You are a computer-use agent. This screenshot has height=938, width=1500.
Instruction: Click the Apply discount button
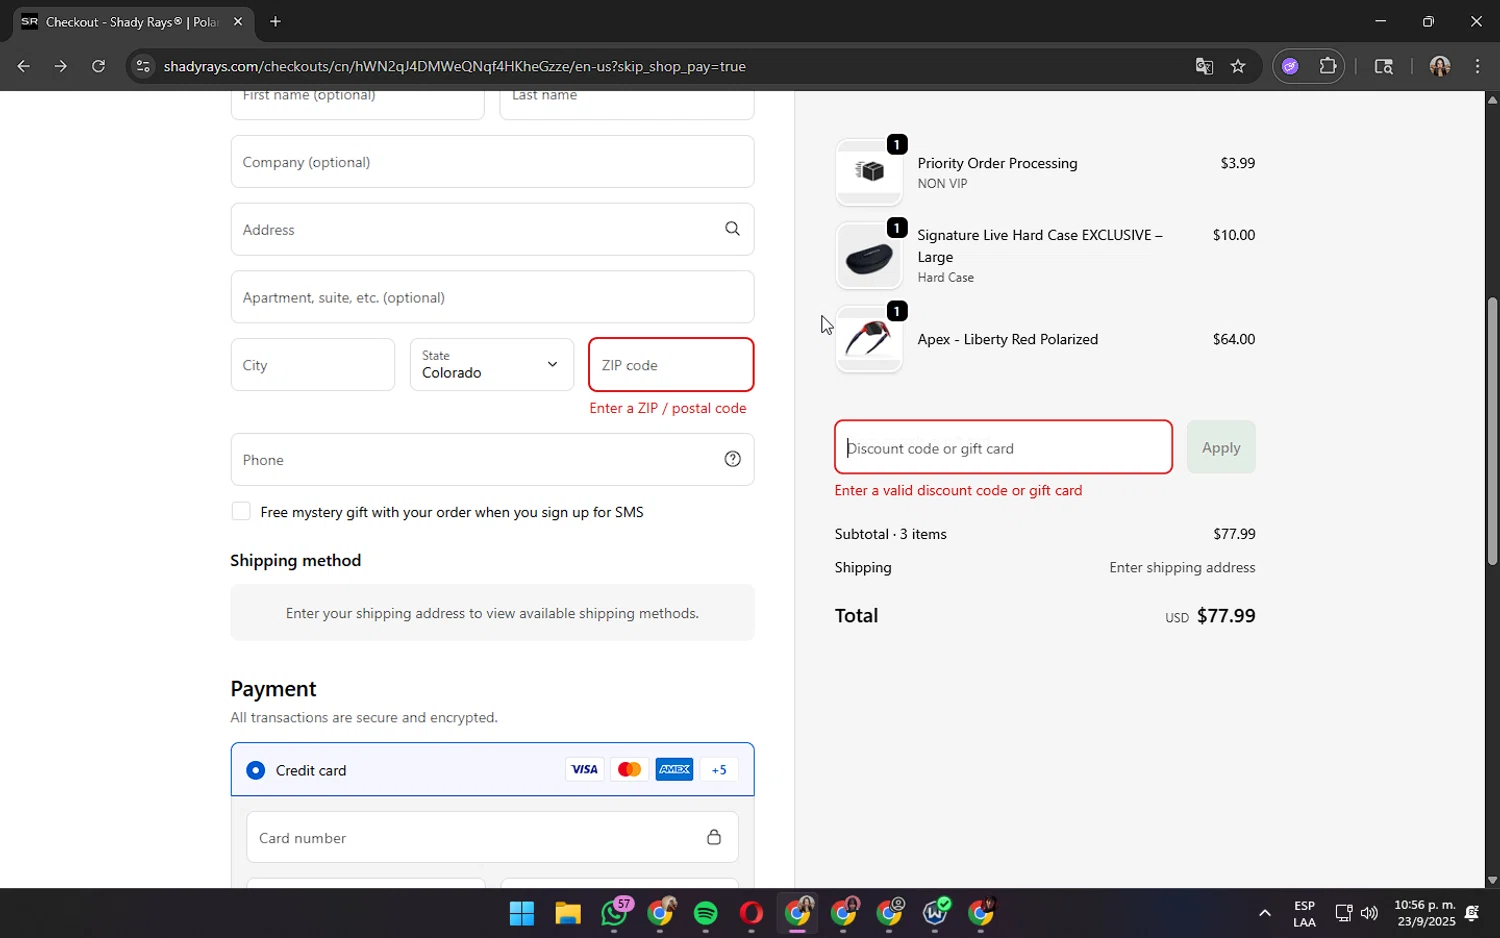click(1221, 447)
